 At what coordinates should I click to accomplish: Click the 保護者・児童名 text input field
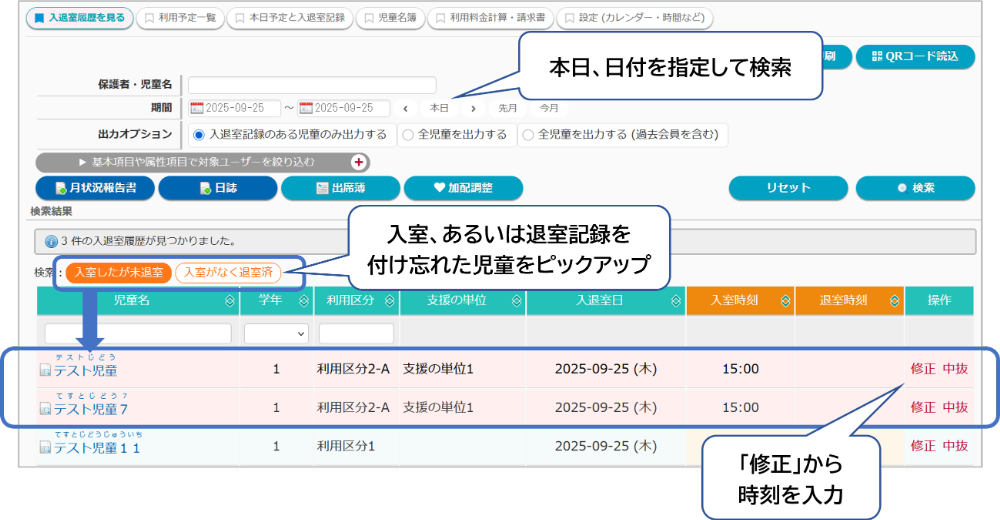[x=312, y=85]
